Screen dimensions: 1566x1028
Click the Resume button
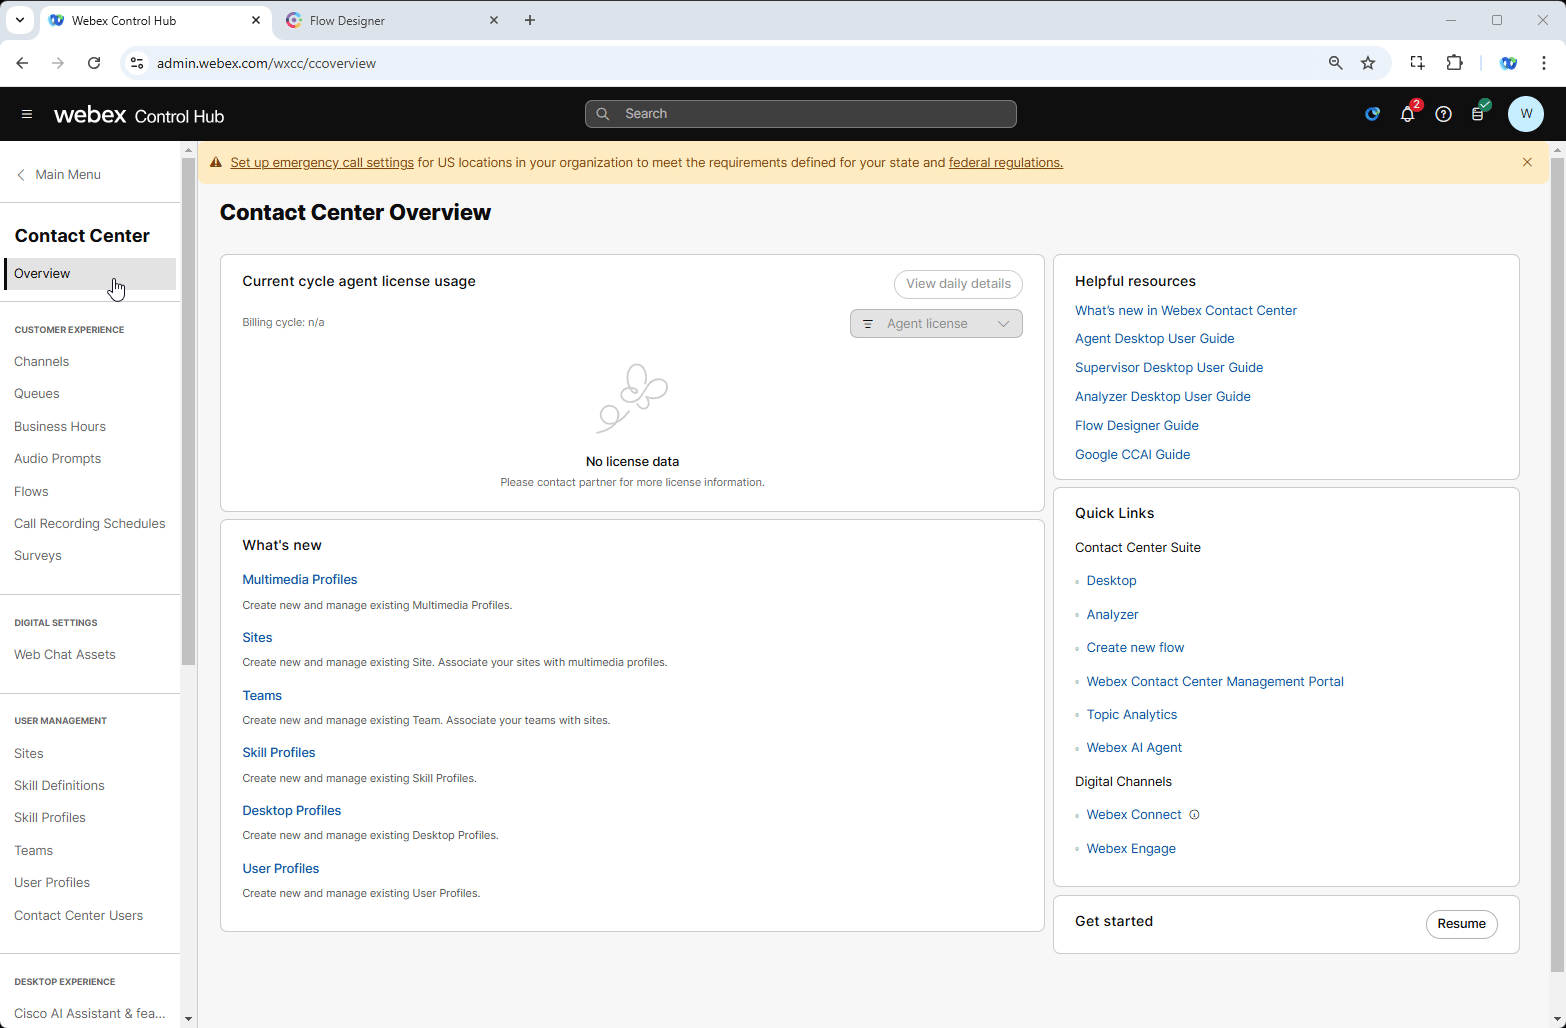tap(1461, 924)
